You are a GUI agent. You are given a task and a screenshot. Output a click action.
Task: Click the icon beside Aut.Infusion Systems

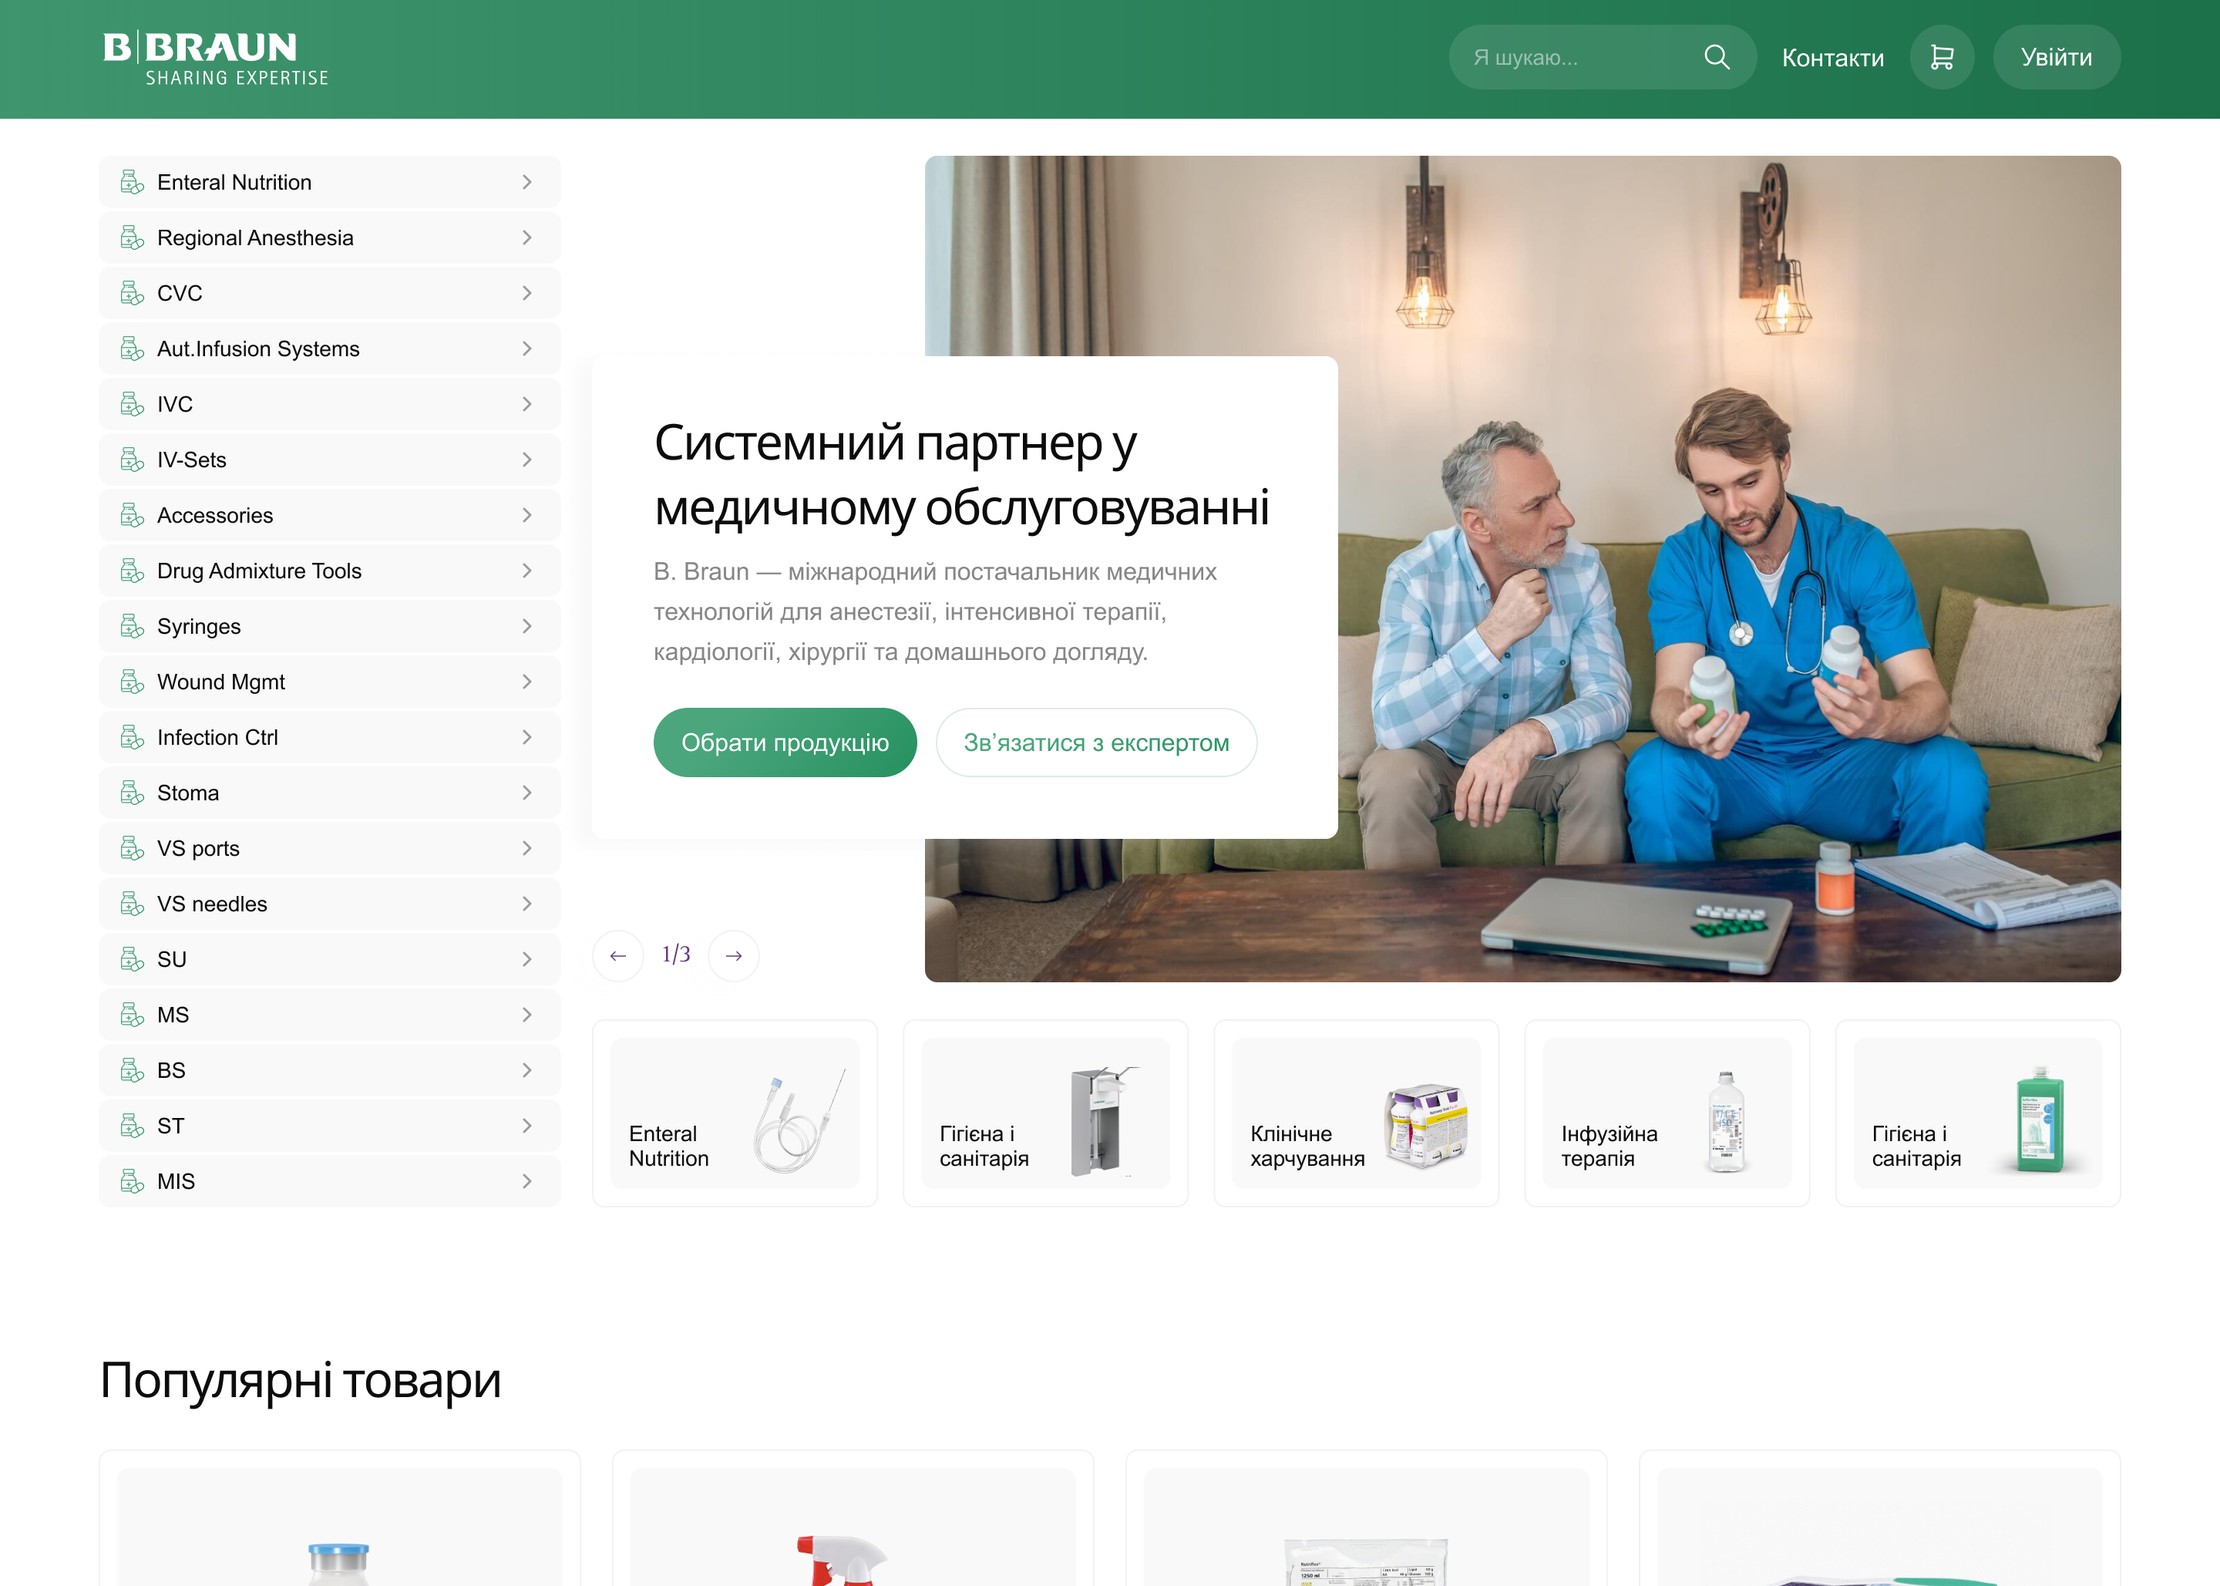132,349
